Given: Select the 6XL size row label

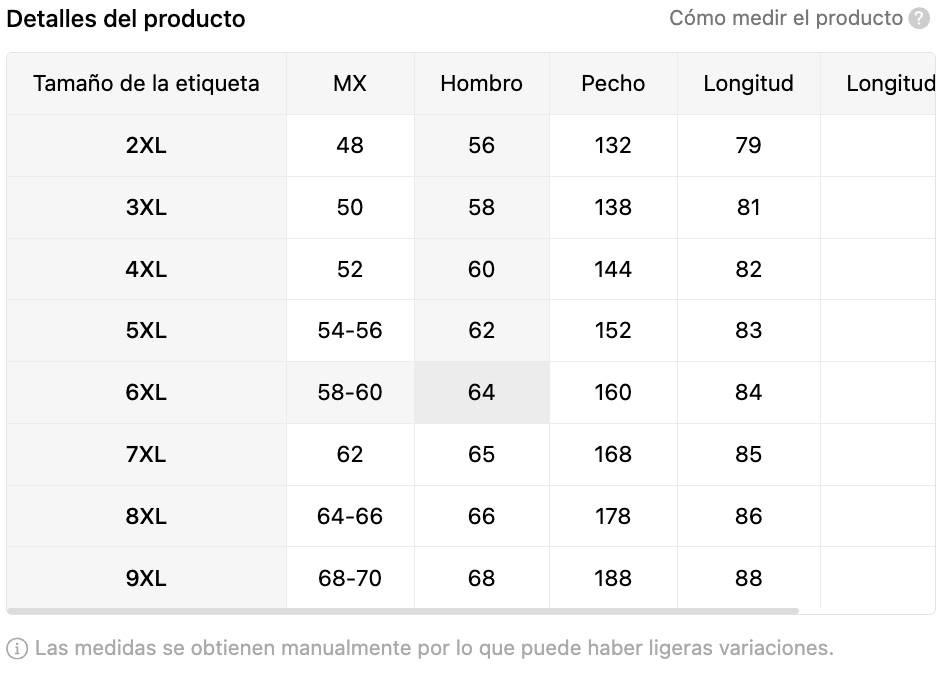Looking at the screenshot, I should 146,392.
